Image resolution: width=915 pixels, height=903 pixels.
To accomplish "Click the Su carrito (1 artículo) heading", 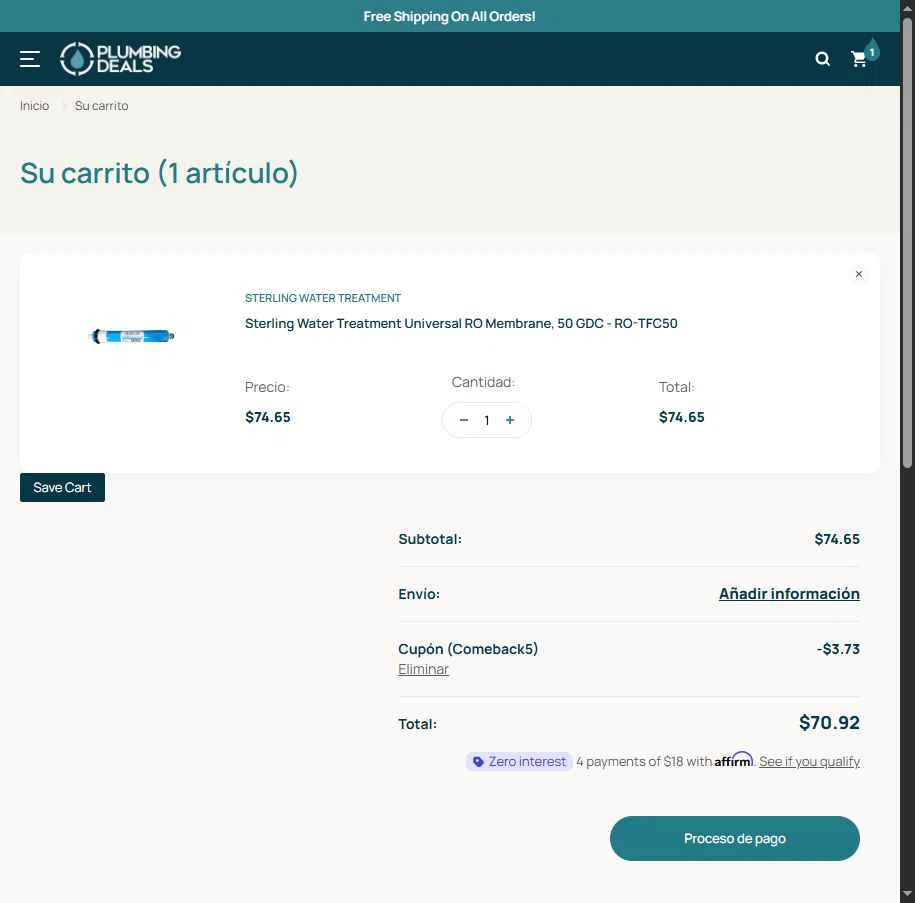I will [x=159, y=173].
